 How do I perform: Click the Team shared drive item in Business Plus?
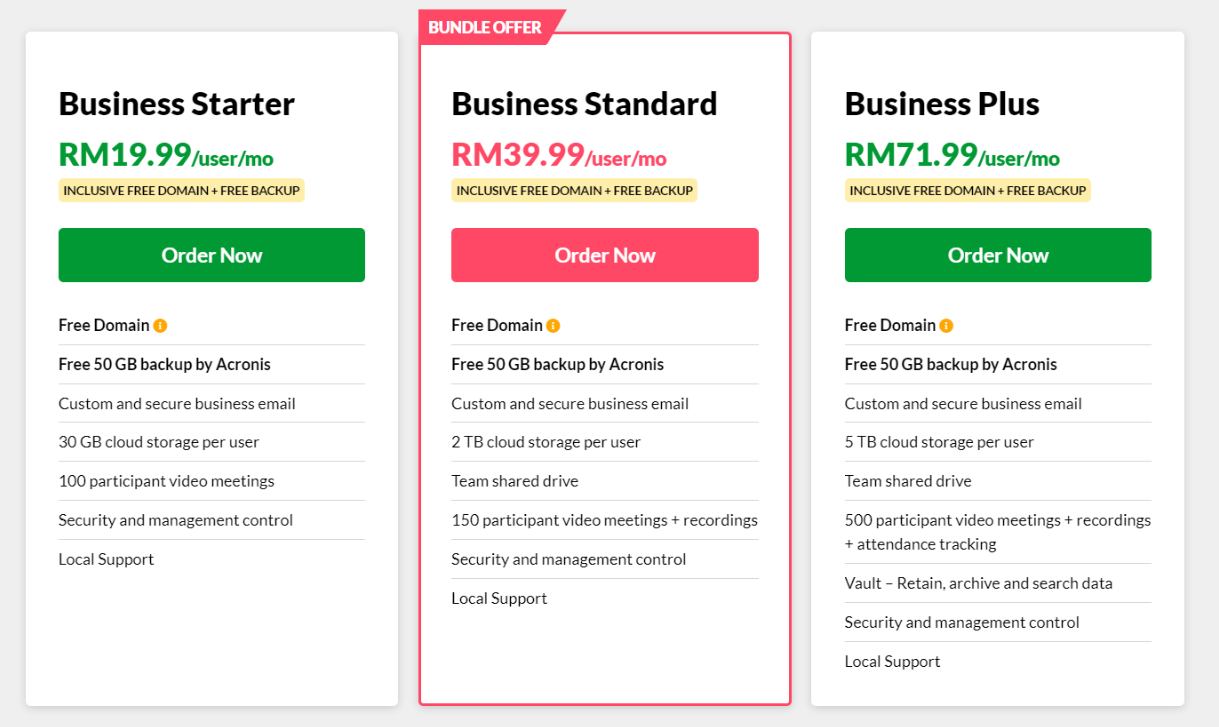[908, 481]
